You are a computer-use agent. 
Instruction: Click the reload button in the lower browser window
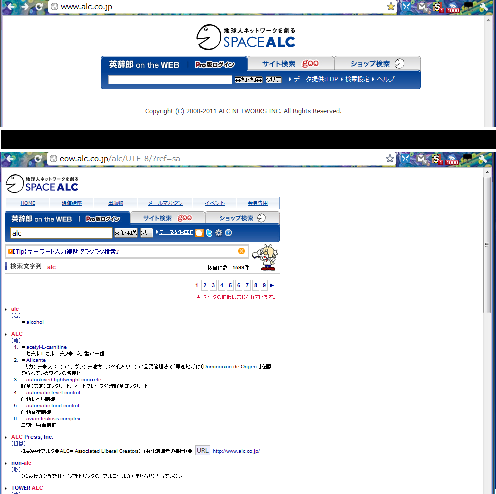[38, 159]
